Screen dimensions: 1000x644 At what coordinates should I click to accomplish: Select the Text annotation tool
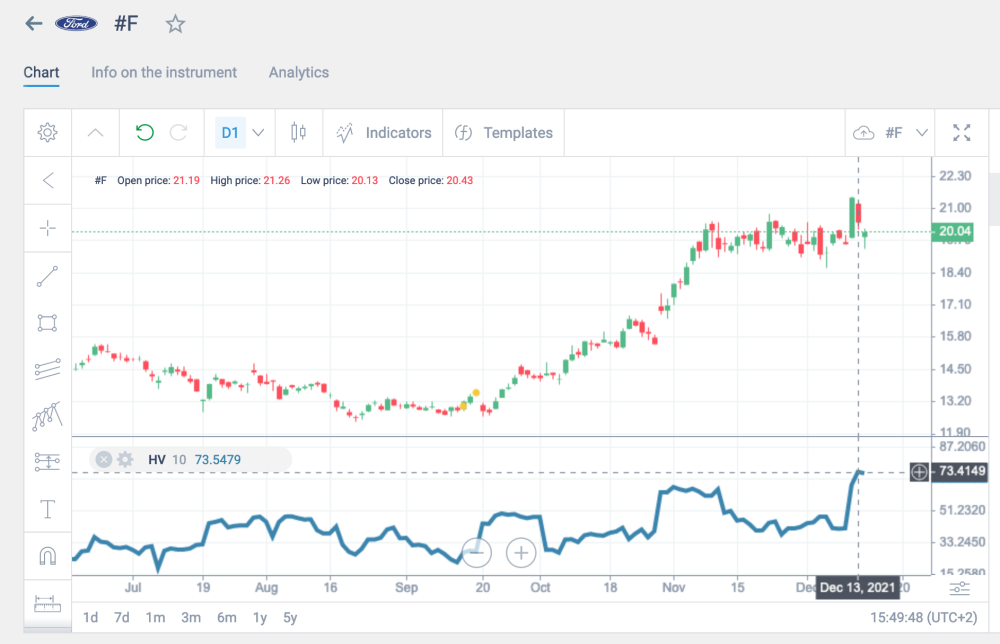47,508
